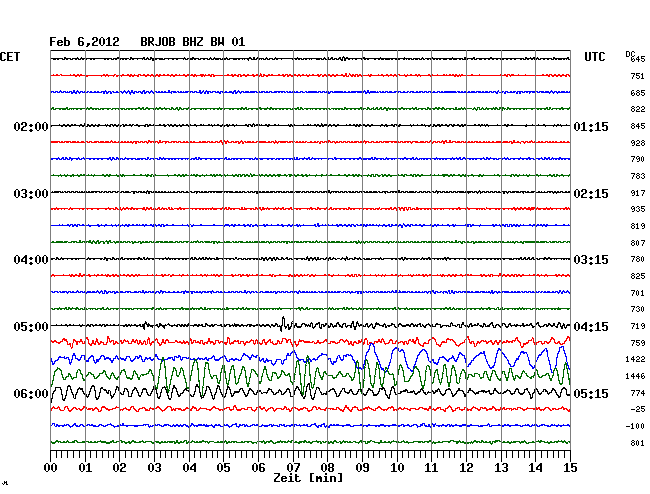Select DC value "759"

638,343
